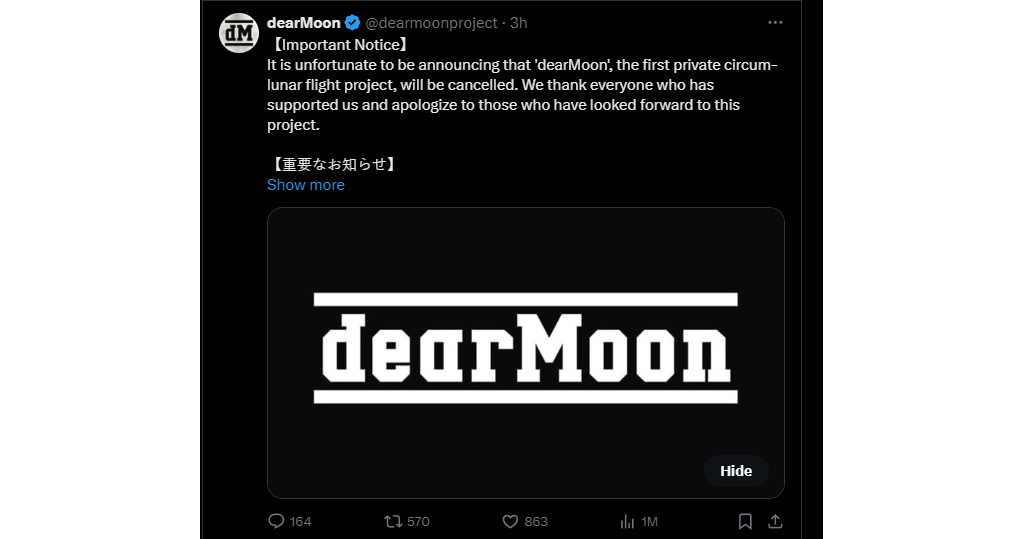The width and height of the screenshot is (1024, 539).
Task: Click the dearMoon profile avatar
Action: click(239, 33)
